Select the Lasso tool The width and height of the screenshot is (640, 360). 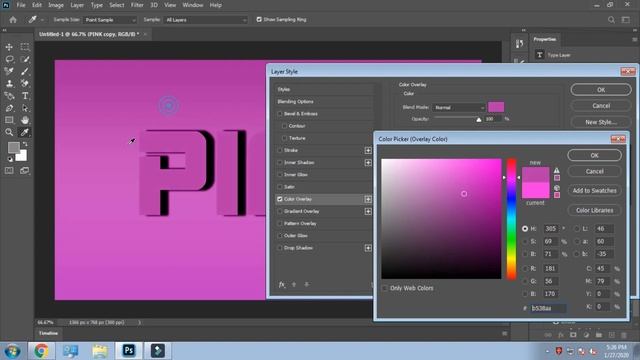[x=9, y=59]
